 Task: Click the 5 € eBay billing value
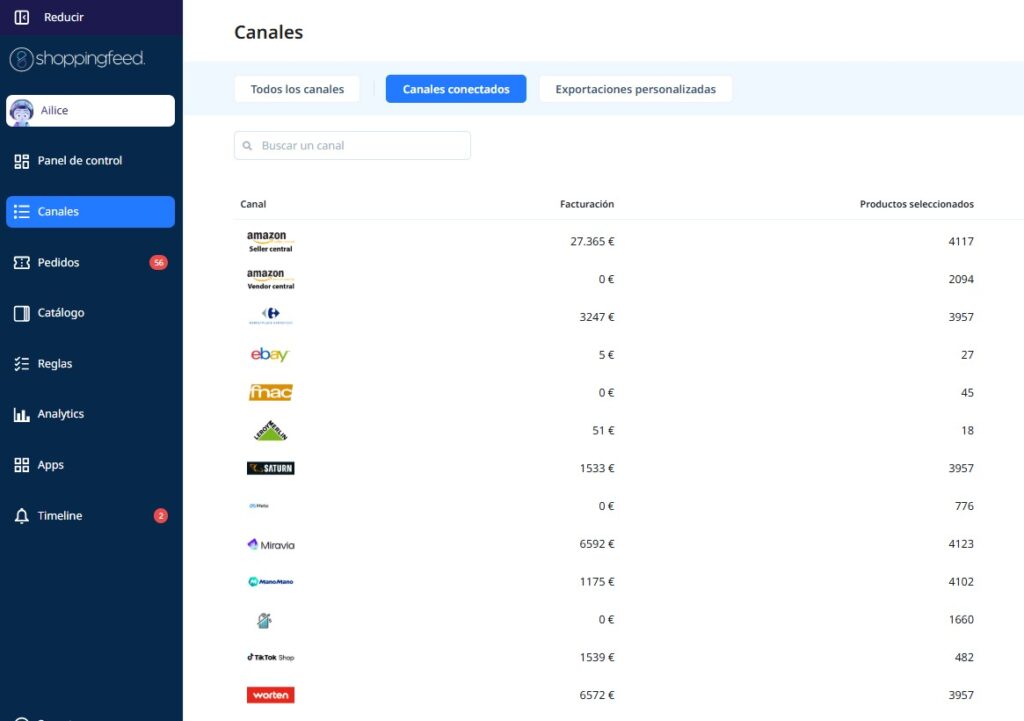606,355
